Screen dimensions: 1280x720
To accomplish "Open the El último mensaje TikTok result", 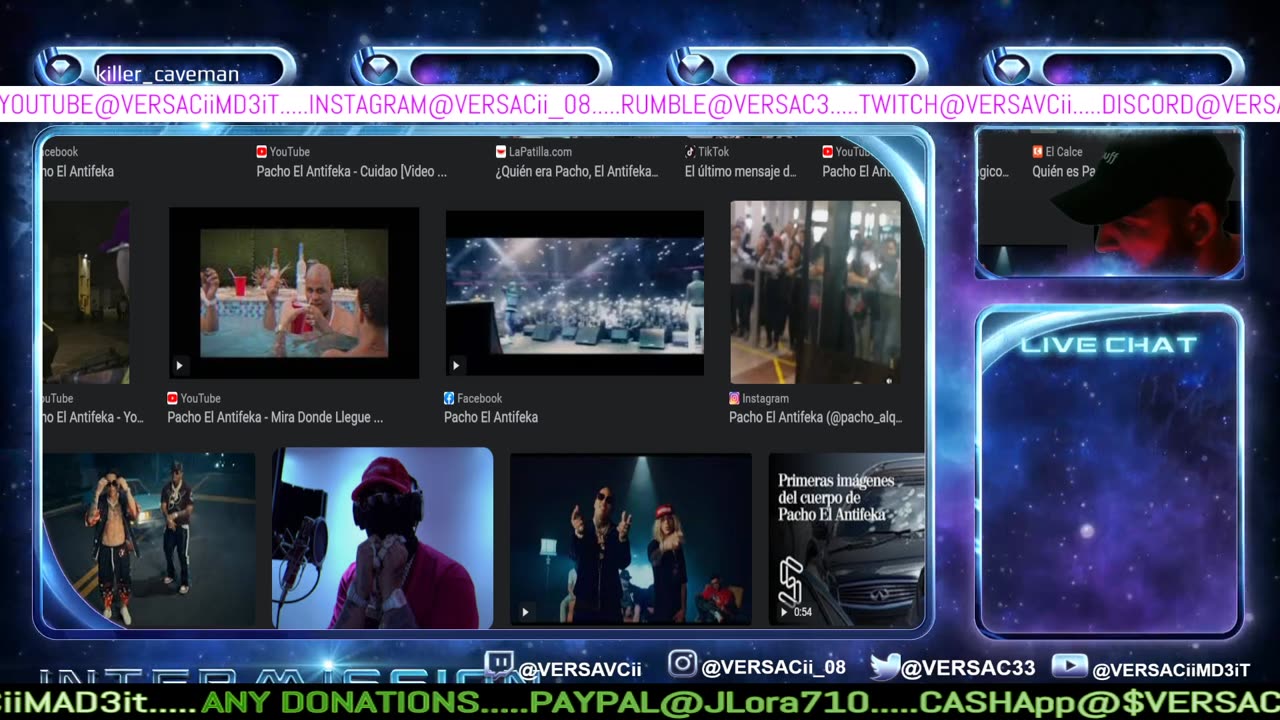I will pyautogui.click(x=741, y=171).
